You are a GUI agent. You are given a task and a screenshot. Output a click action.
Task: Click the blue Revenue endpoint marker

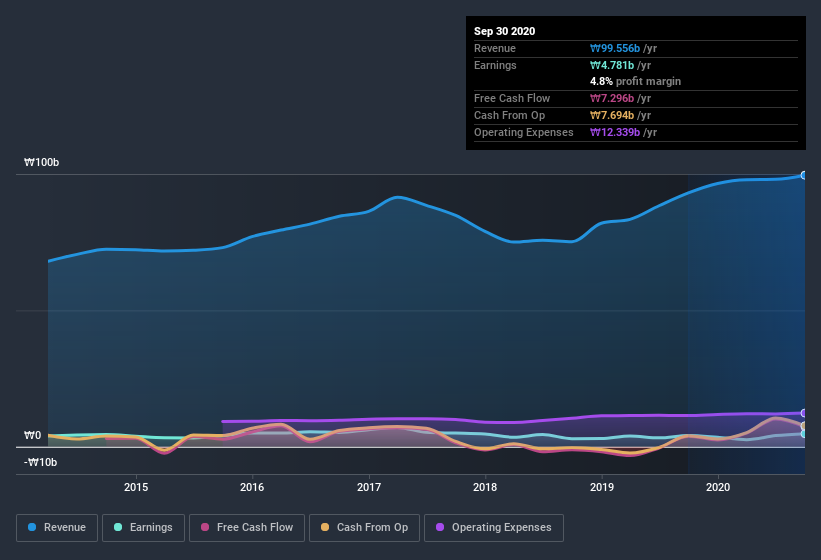point(804,175)
